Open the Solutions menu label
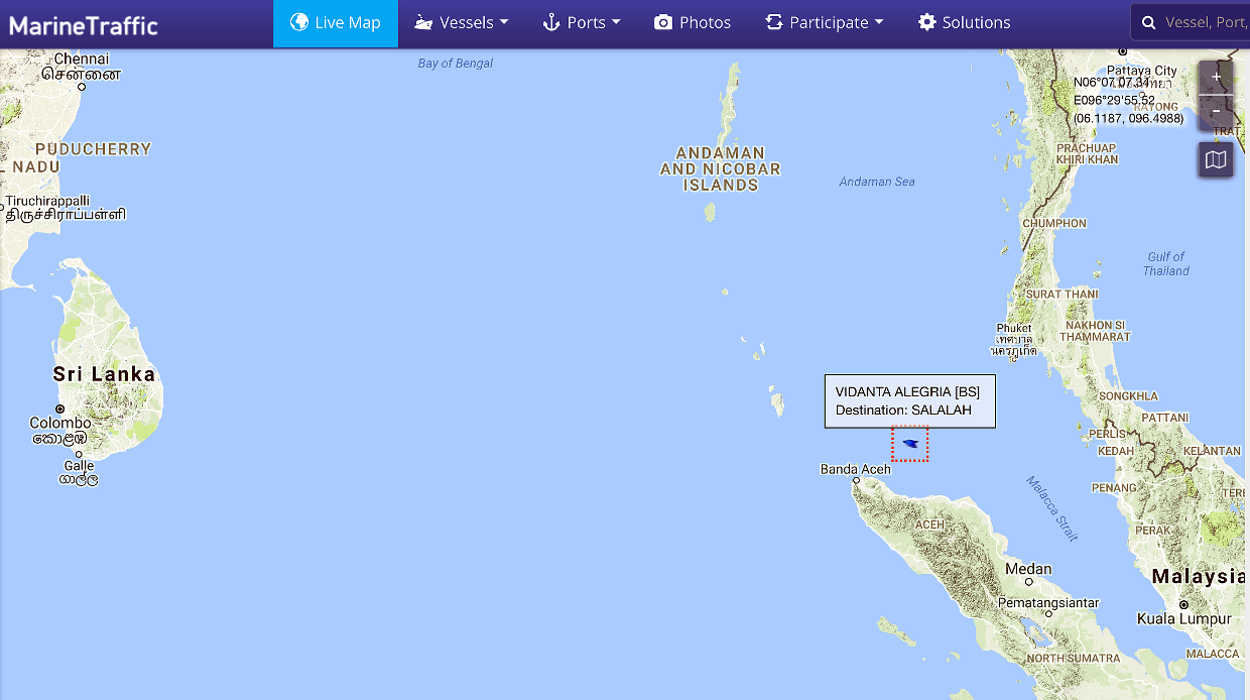Screen dimensions: 1250x700 click(976, 22)
